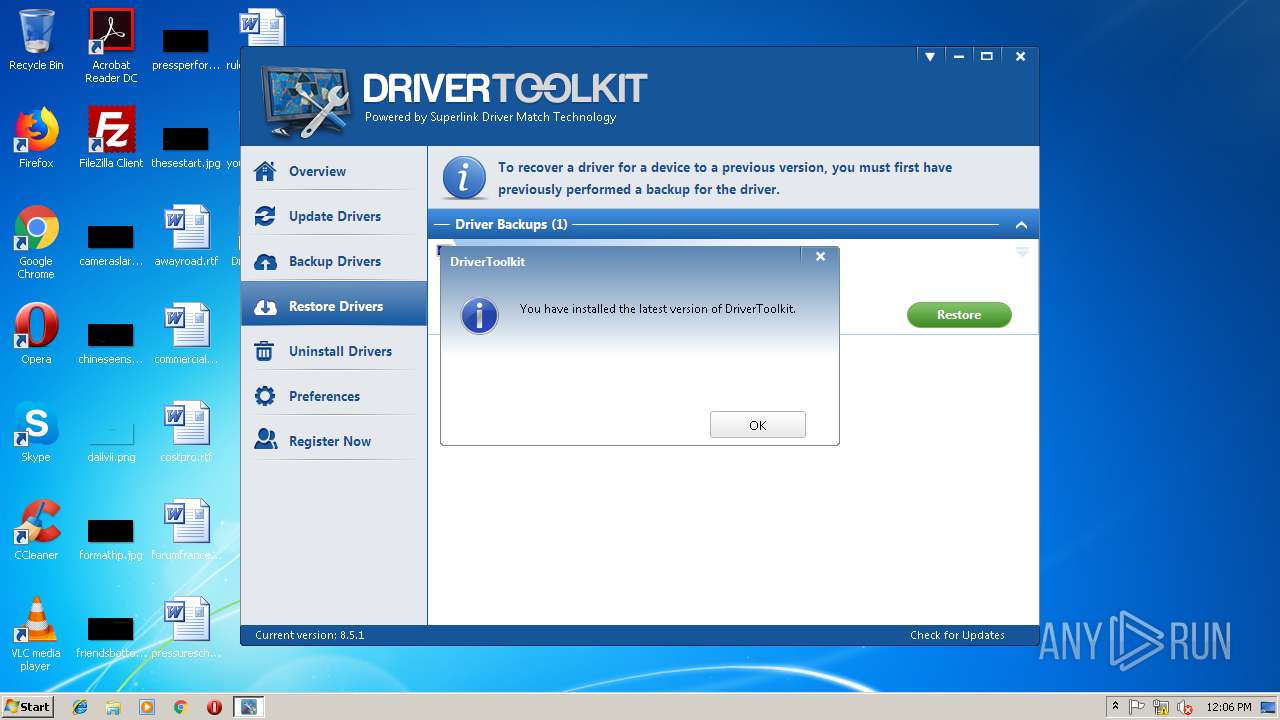Open Windows Explorer from the taskbar

coord(113,707)
